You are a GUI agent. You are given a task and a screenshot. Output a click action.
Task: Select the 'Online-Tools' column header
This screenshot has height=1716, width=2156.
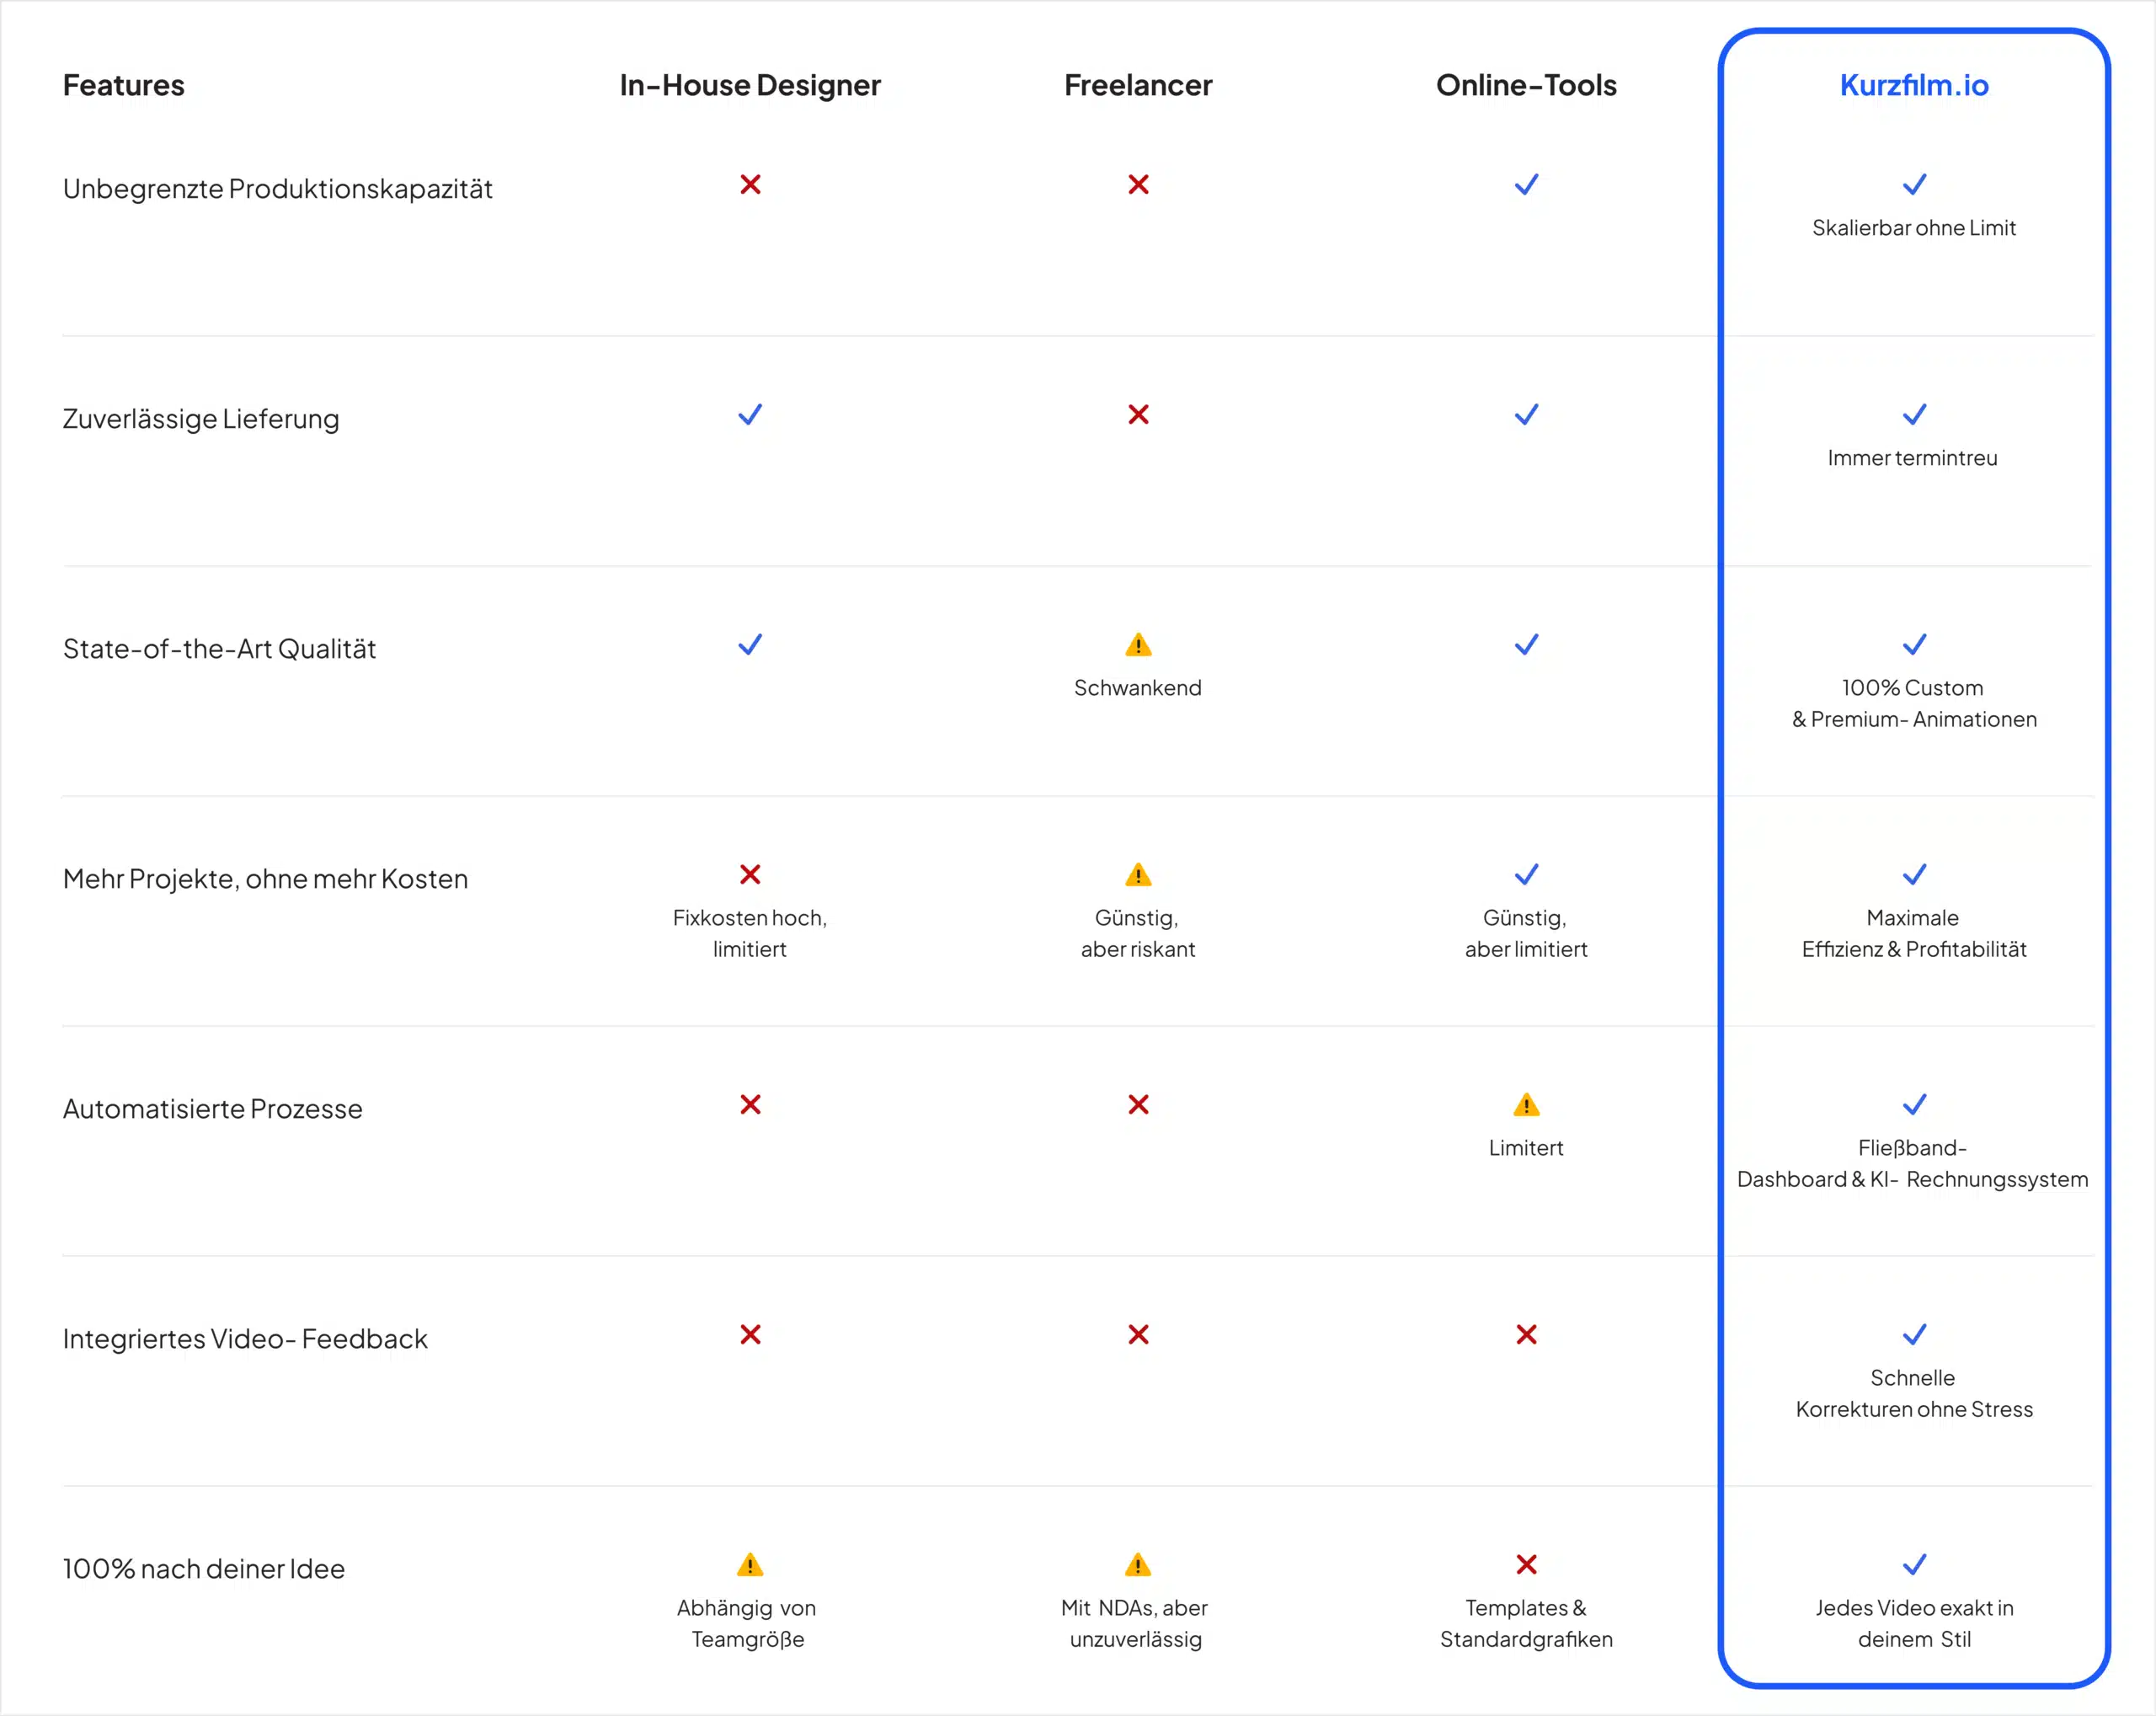[x=1526, y=85]
